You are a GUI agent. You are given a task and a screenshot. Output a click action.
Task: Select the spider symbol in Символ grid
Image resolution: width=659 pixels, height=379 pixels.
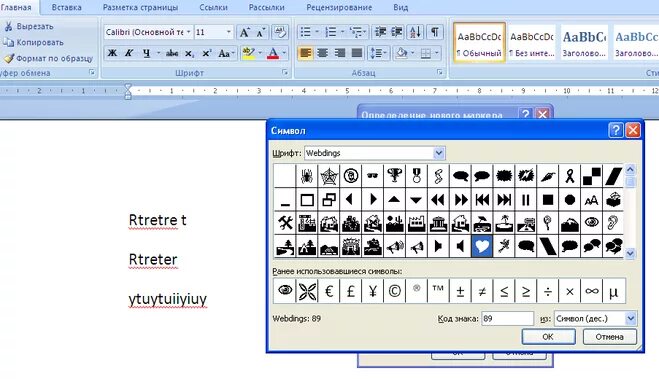pos(307,176)
